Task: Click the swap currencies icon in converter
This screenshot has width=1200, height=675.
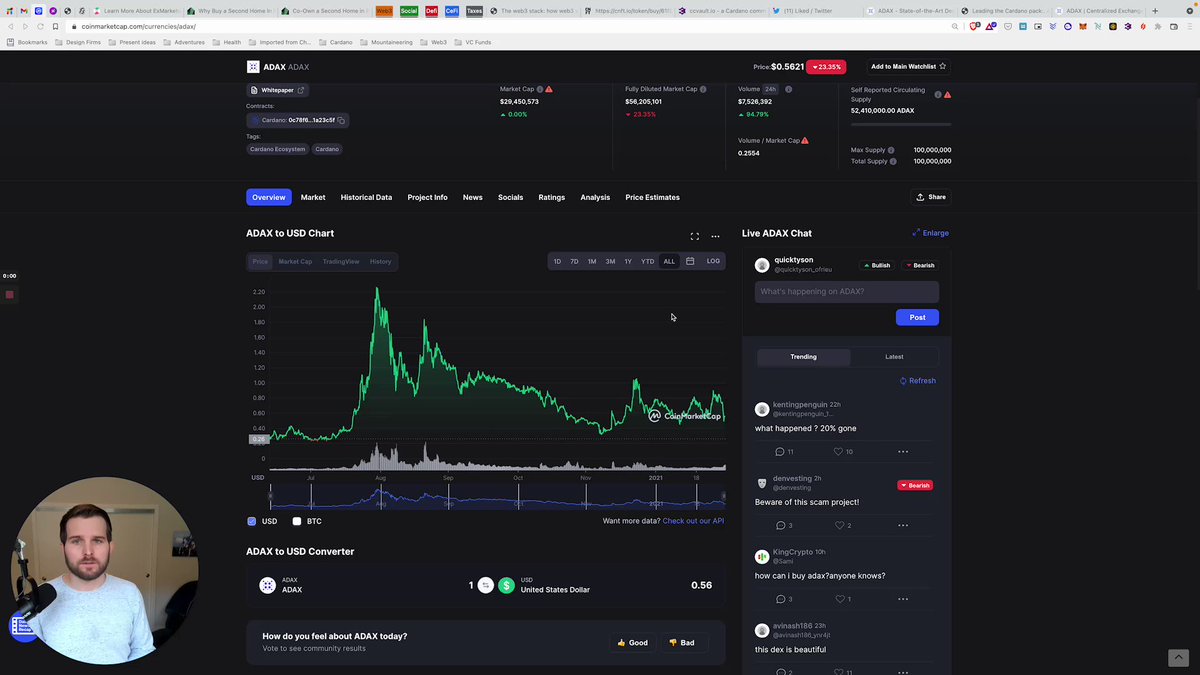Action: click(485, 585)
